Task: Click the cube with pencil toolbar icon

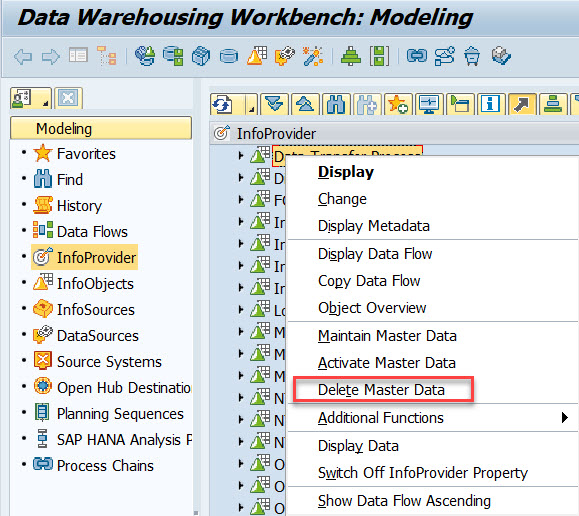Action: point(501,56)
